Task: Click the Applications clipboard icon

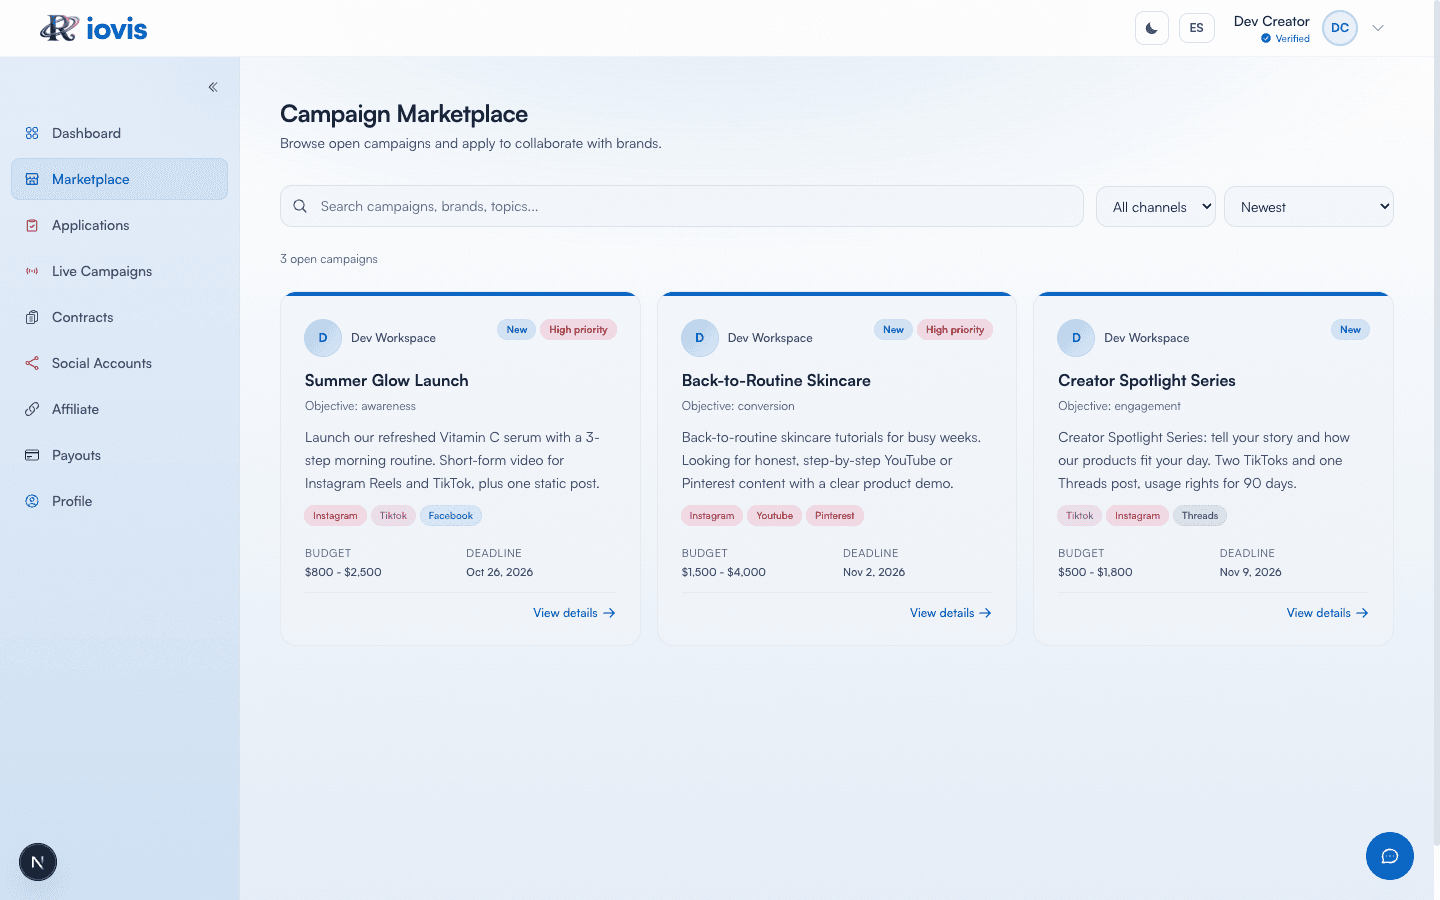Action: tap(32, 225)
